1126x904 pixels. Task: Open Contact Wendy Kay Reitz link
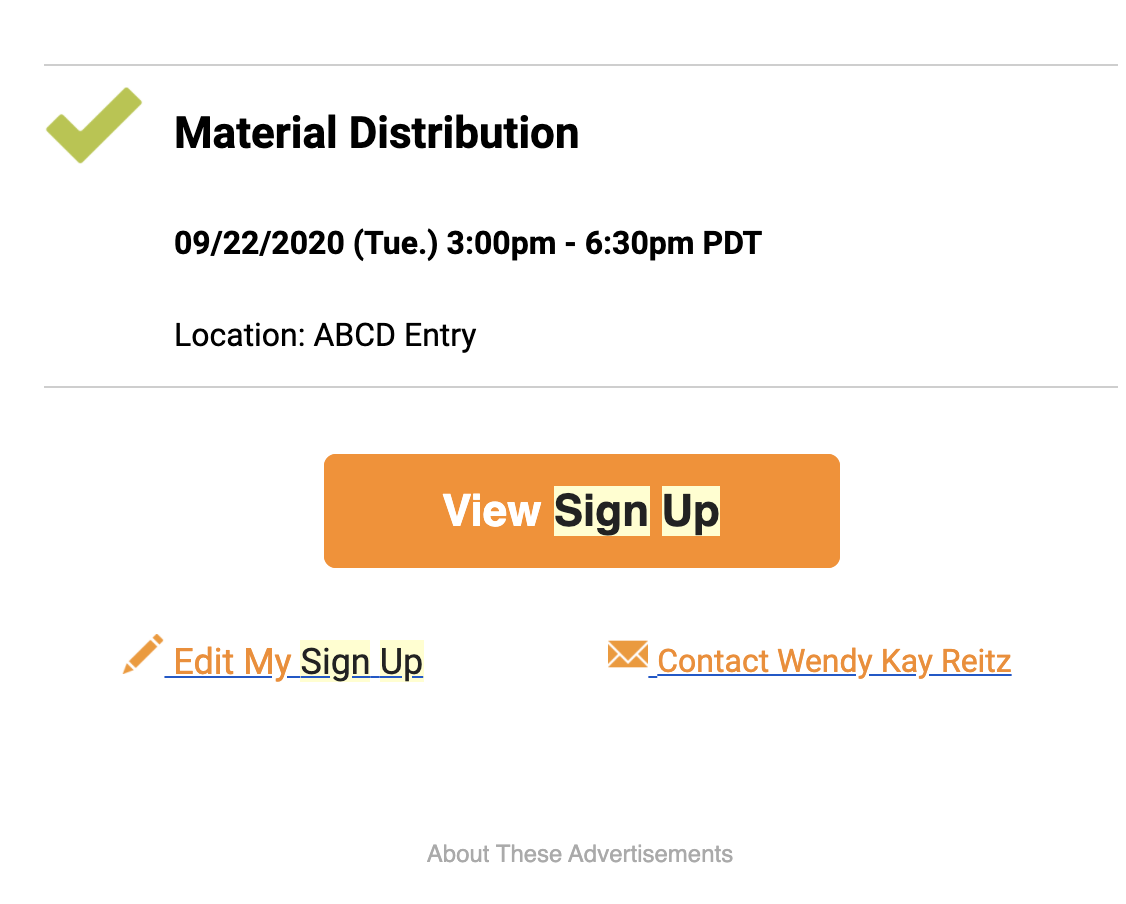[x=830, y=661]
